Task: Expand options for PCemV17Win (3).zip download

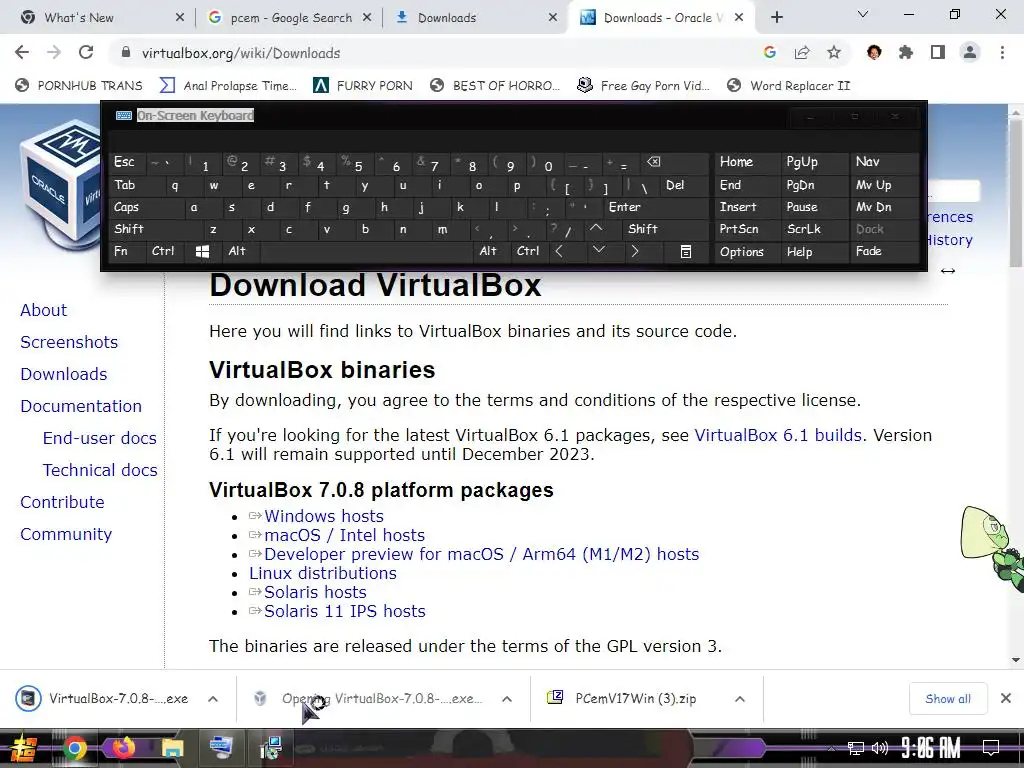Action: click(739, 699)
